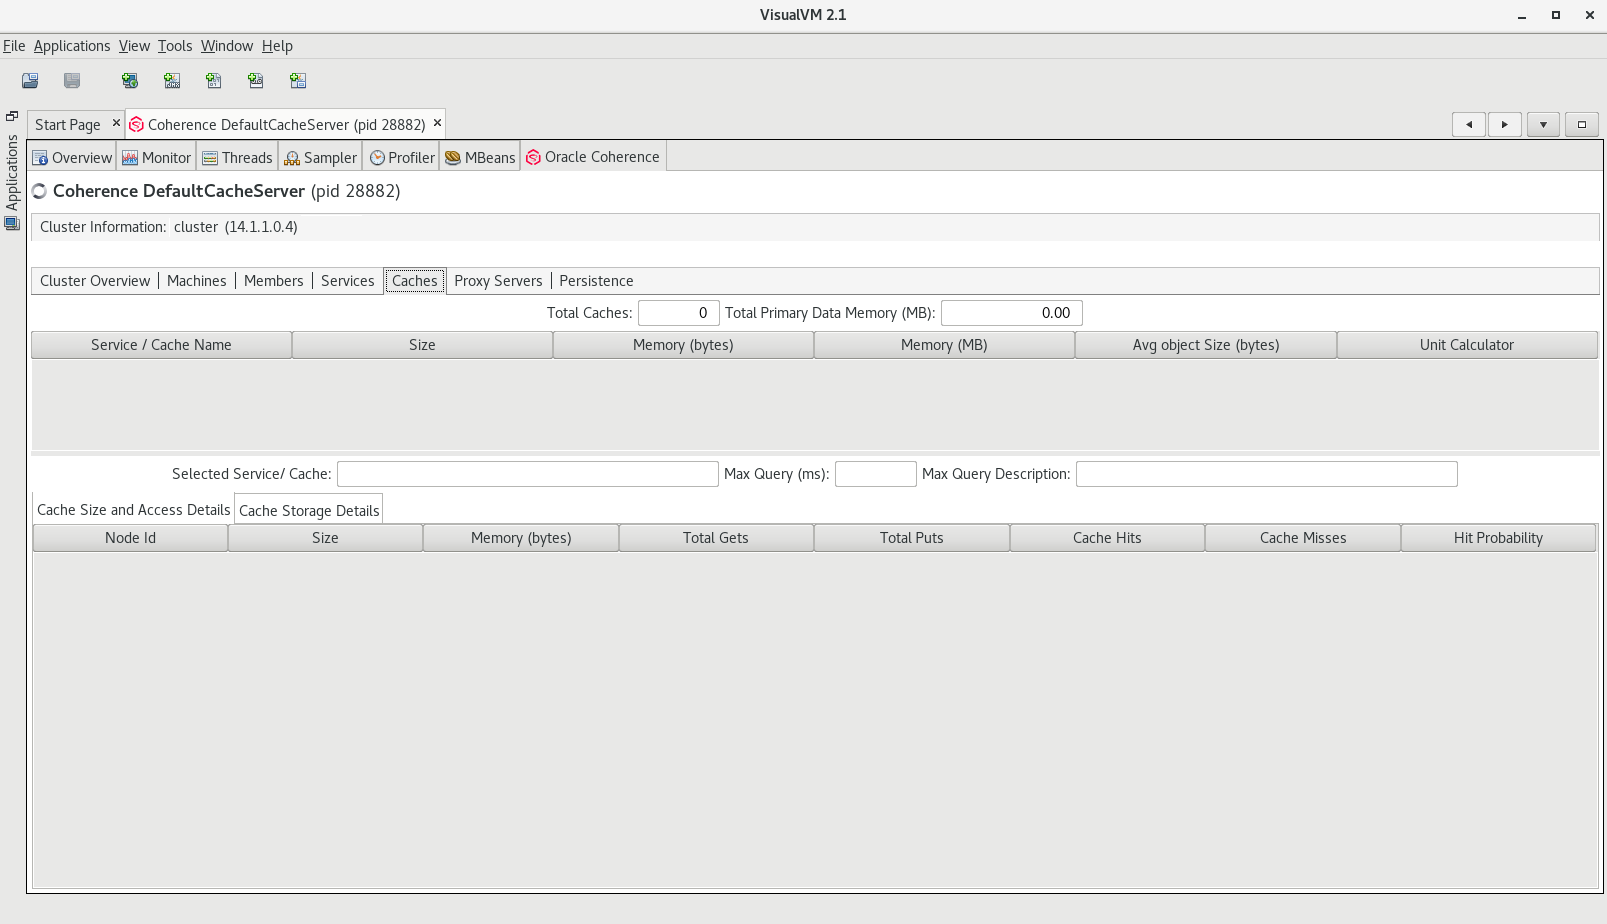This screenshot has width=1607, height=924.
Task: Click the Coherence logo on the document tab
Action: tap(137, 124)
